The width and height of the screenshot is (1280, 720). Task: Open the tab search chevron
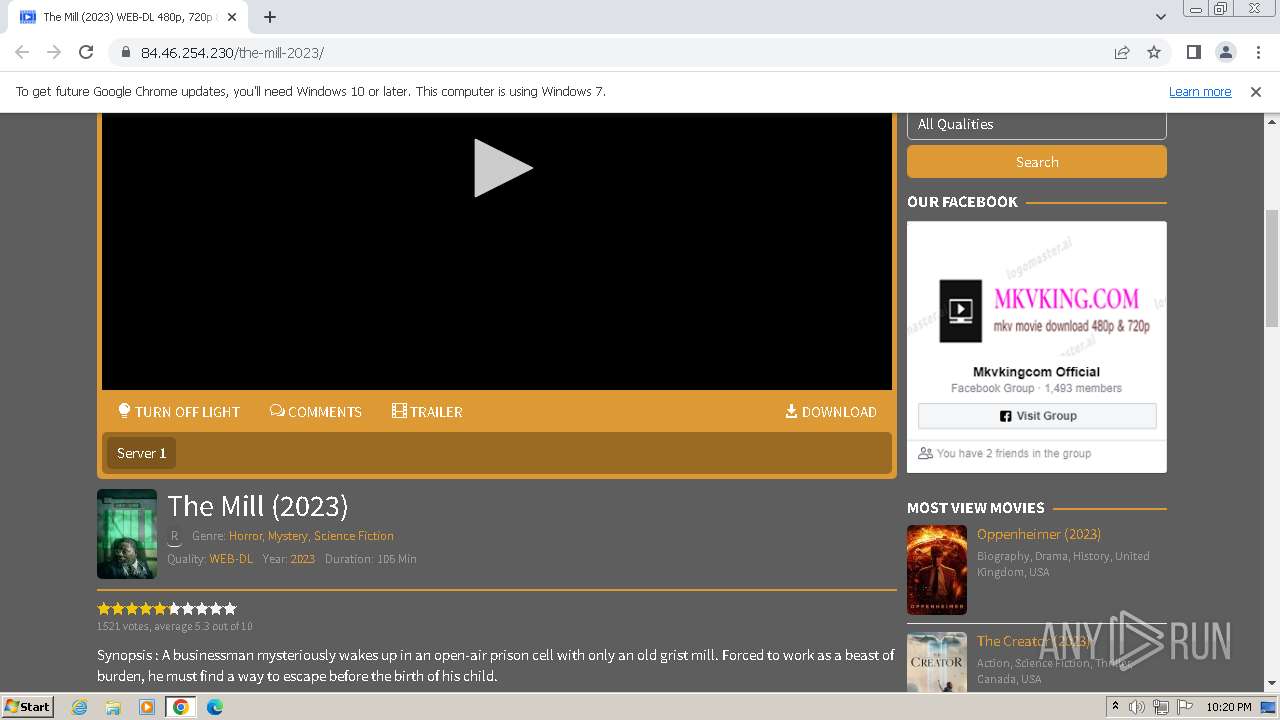point(1161,17)
